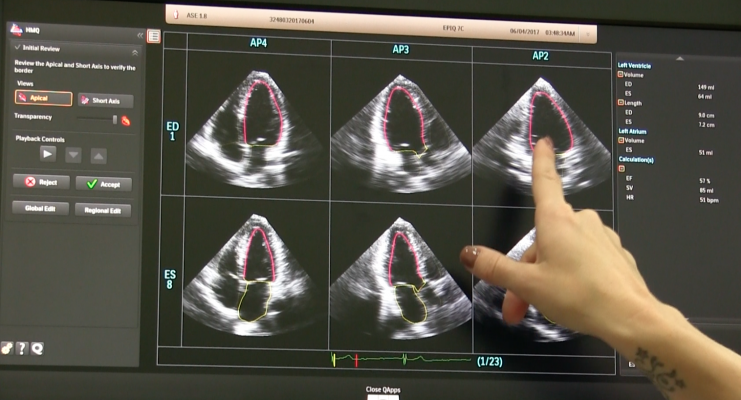Collapse the Left Ventricle Volume group

tap(620, 75)
